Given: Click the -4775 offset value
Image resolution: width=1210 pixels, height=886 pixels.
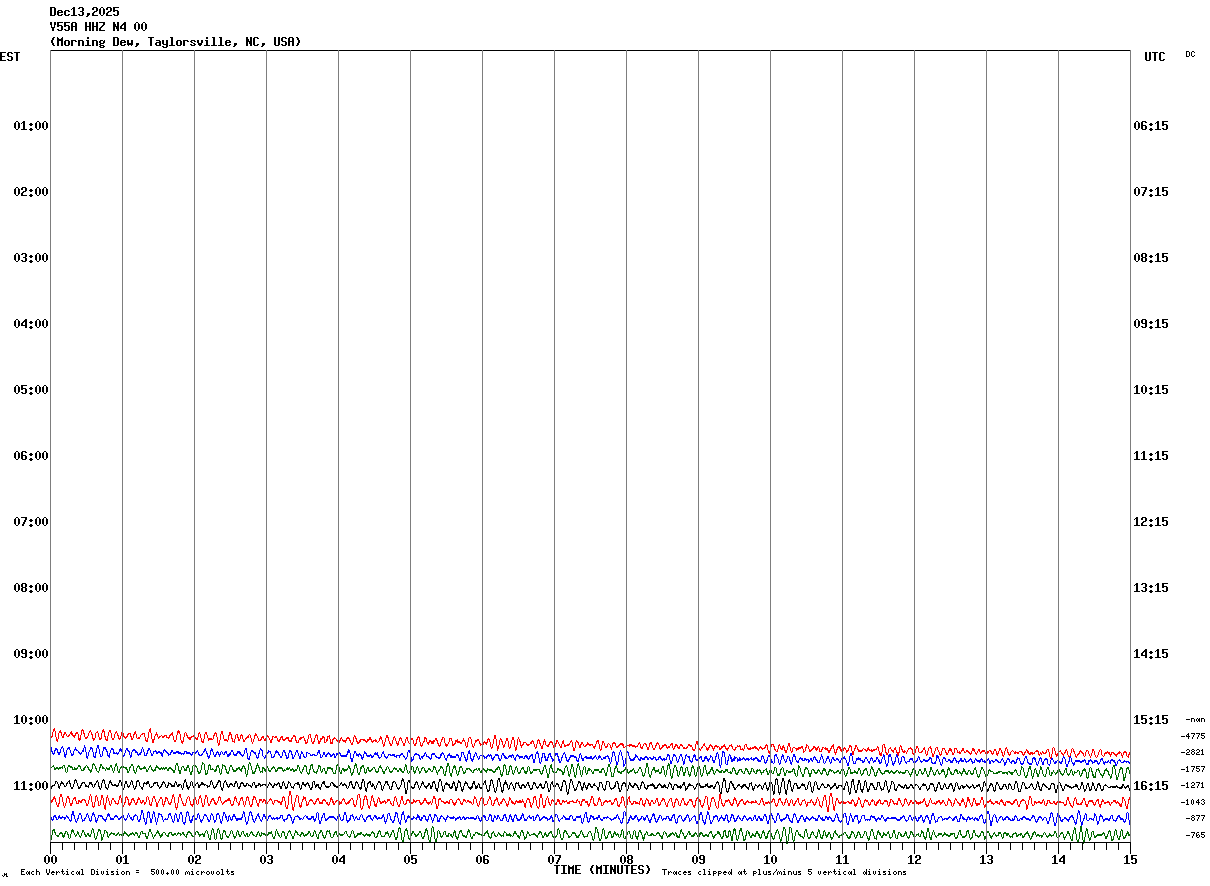Looking at the screenshot, I should point(1193,736).
